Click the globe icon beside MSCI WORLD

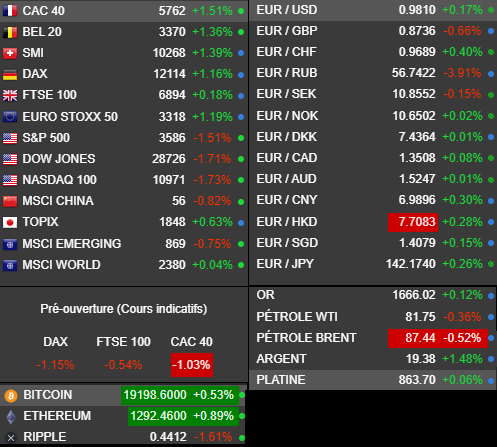coord(10,265)
